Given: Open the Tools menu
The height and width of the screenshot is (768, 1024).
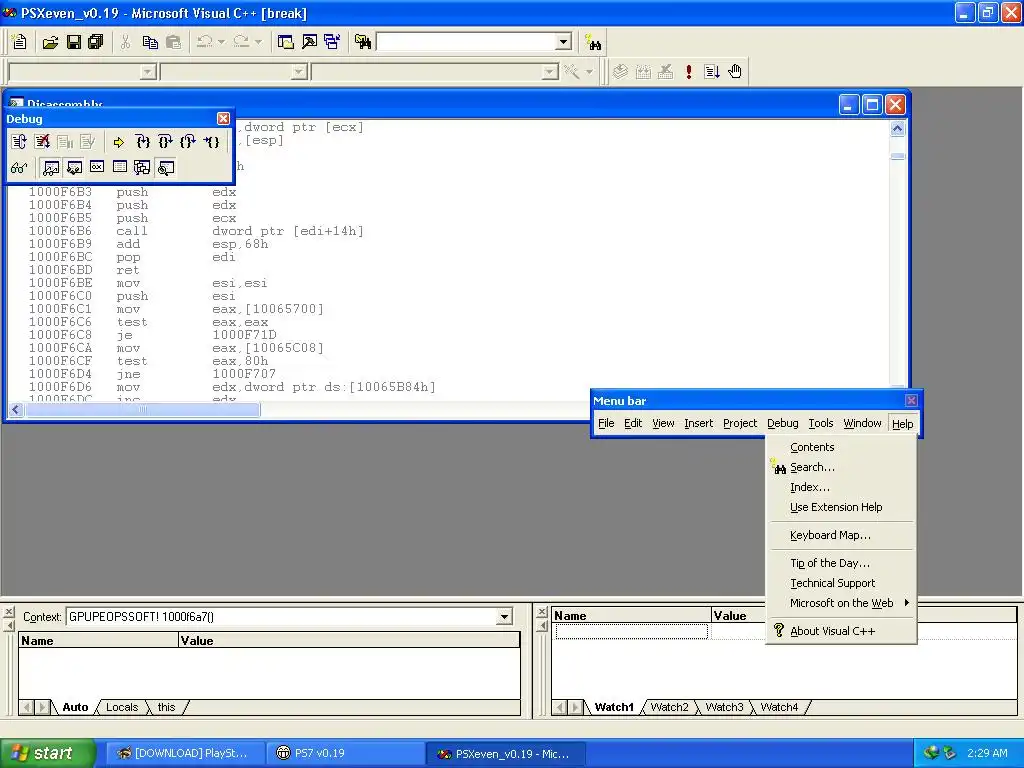Looking at the screenshot, I should (820, 423).
